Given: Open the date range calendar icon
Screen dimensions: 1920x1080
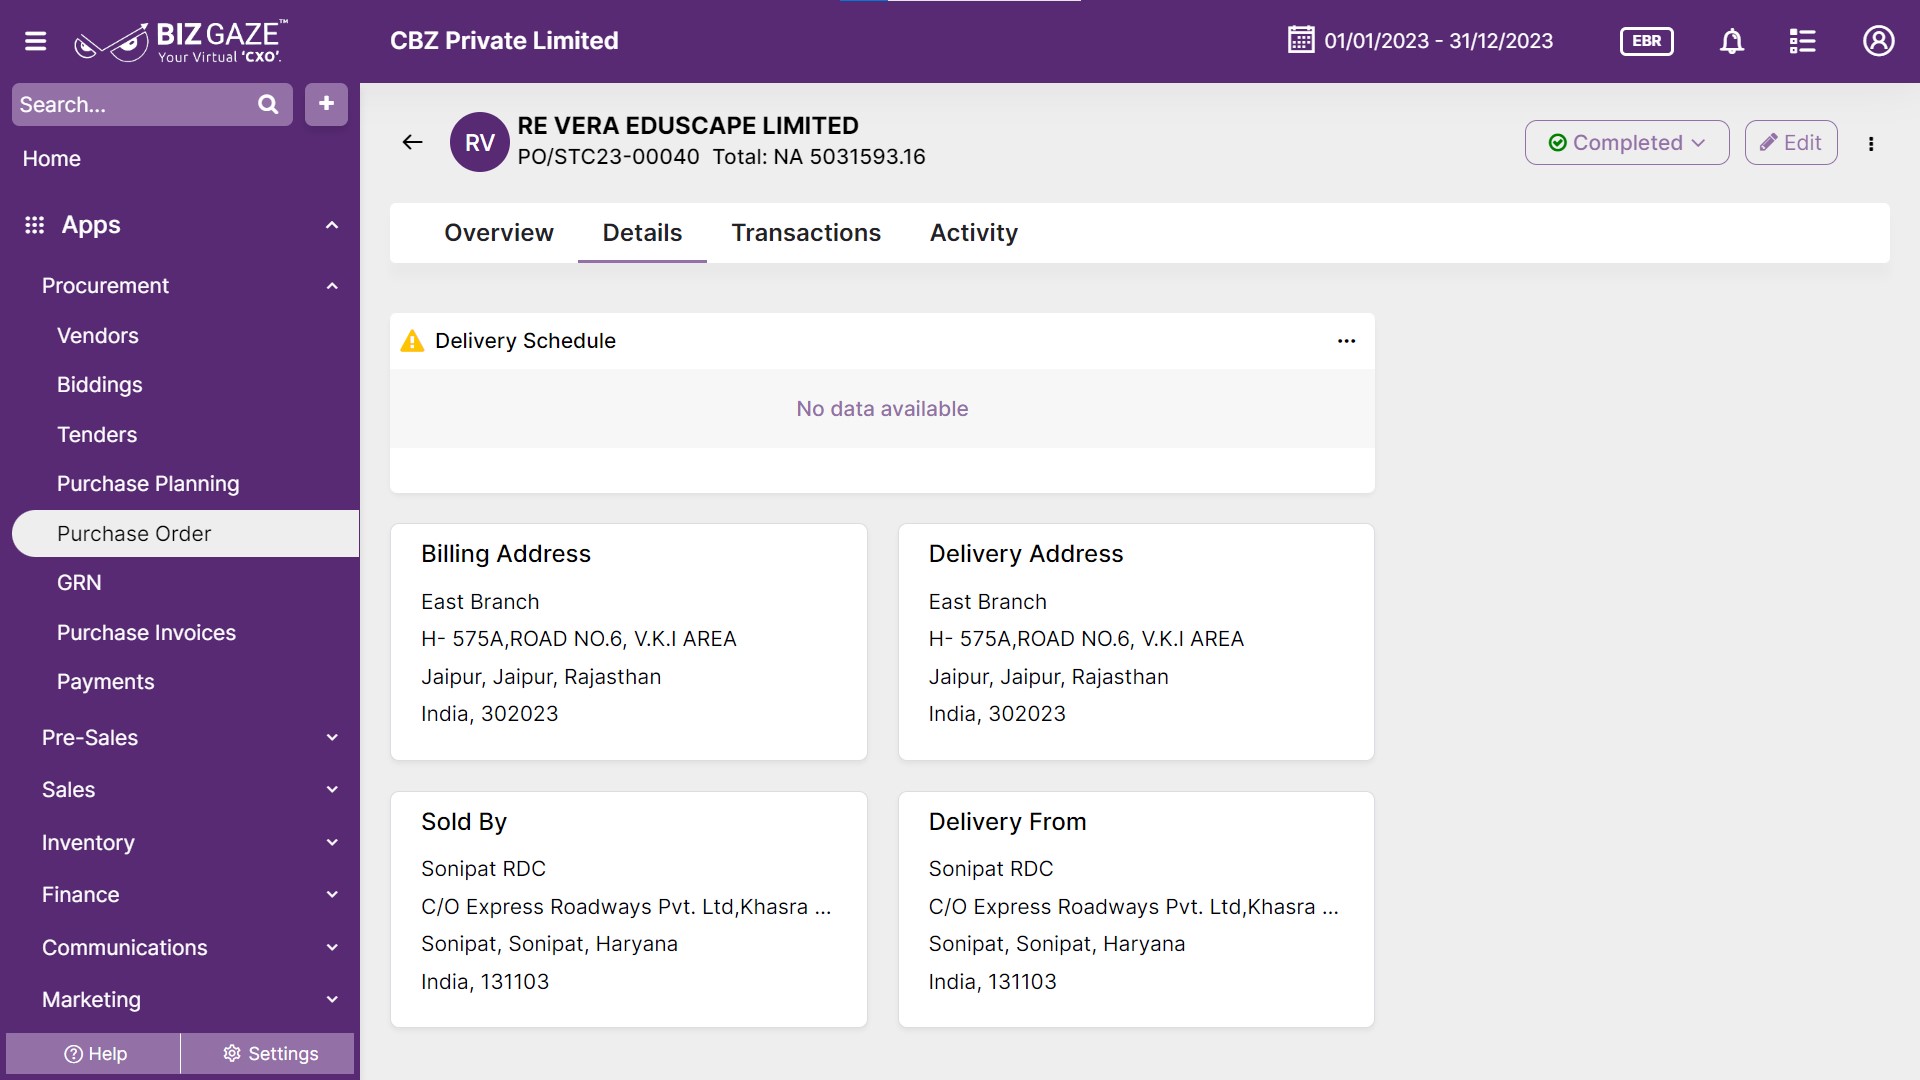Looking at the screenshot, I should pos(1300,40).
